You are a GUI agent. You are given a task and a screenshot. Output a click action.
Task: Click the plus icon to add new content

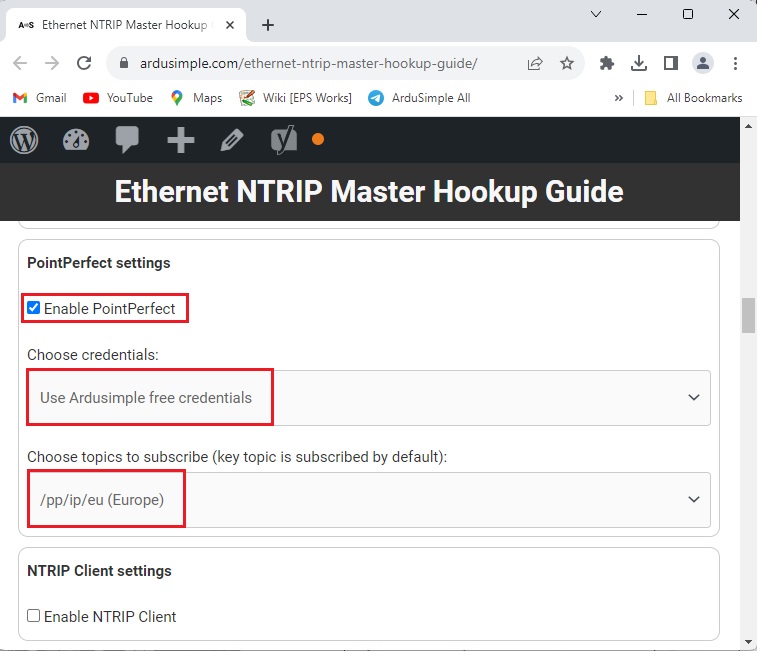180,140
